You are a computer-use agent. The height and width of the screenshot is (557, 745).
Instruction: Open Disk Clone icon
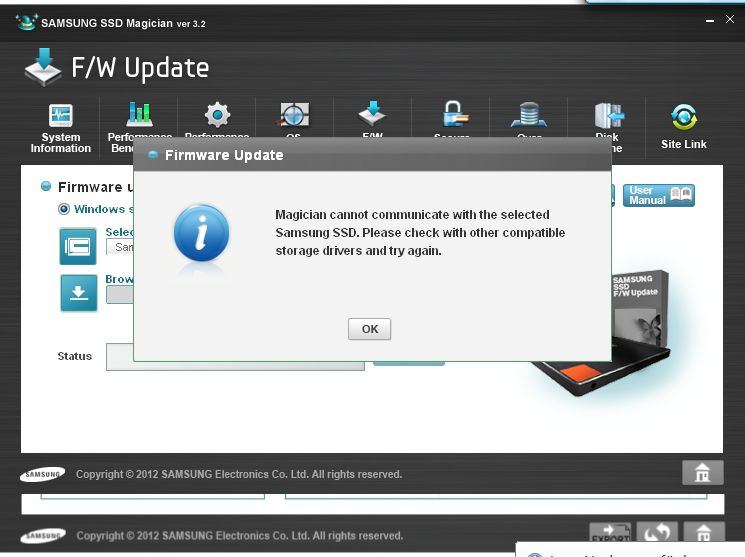click(x=610, y=115)
